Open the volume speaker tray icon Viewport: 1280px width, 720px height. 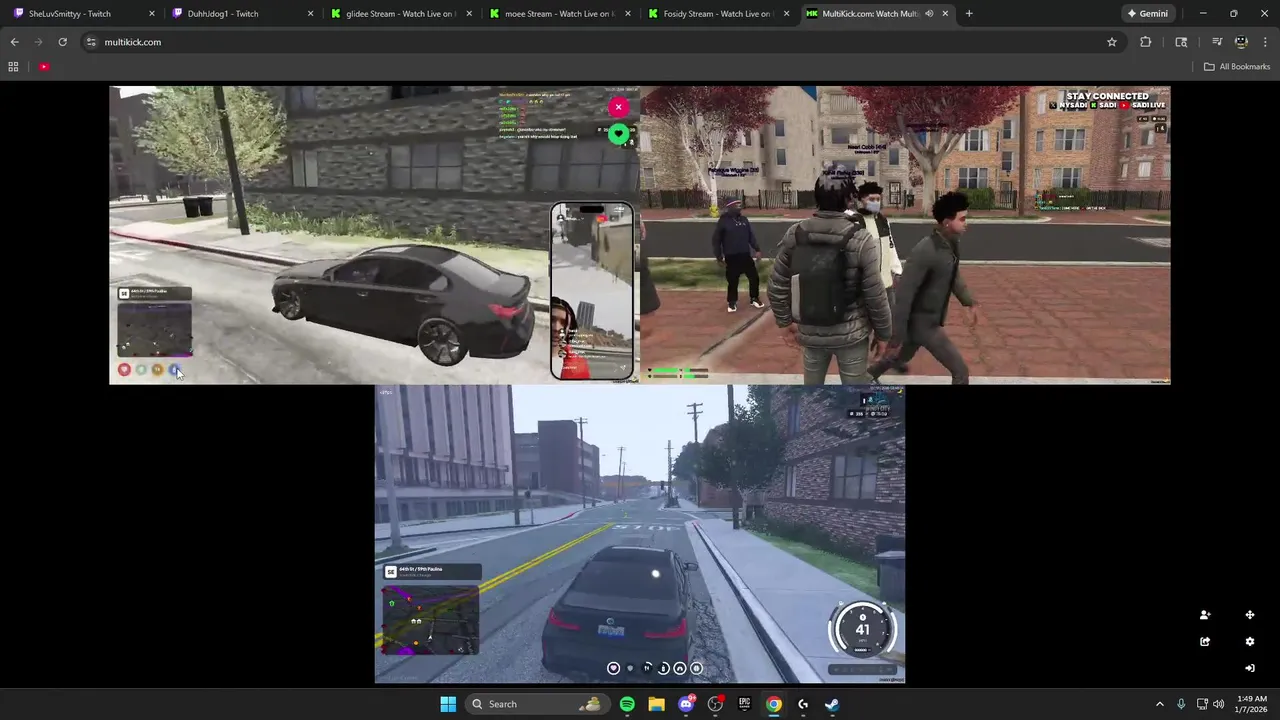pos(1218,704)
